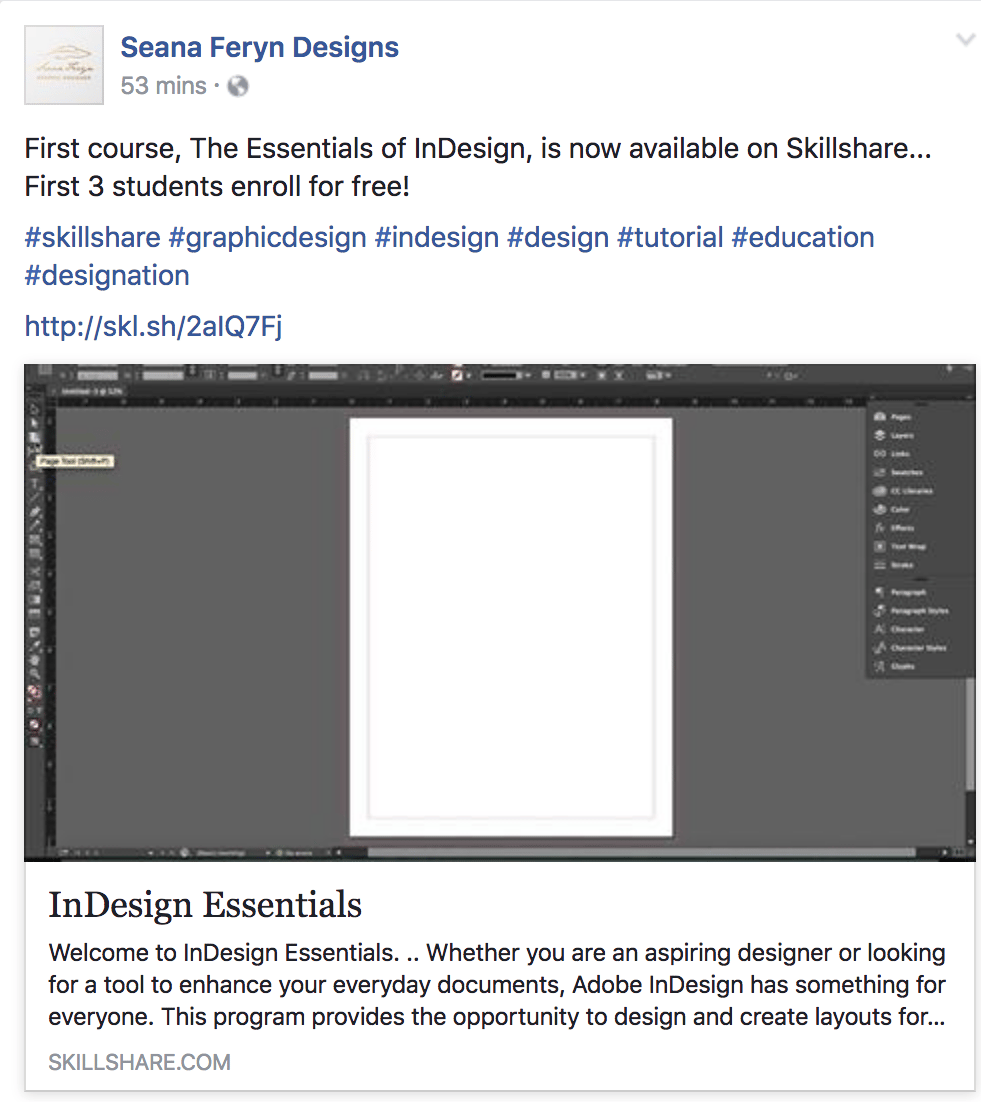The height and width of the screenshot is (1102, 981).
Task: Click the SKILLSHARE.COM source label
Action: click(139, 1062)
